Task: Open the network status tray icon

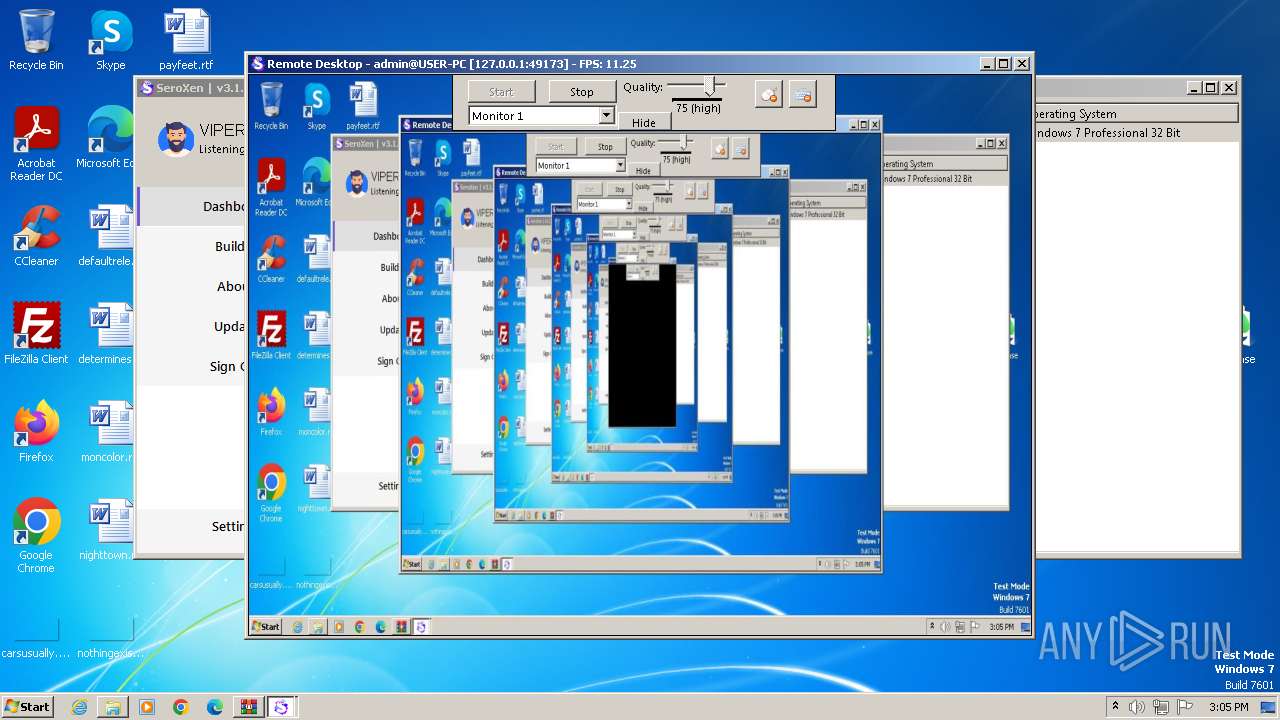Action: [x=1161, y=707]
